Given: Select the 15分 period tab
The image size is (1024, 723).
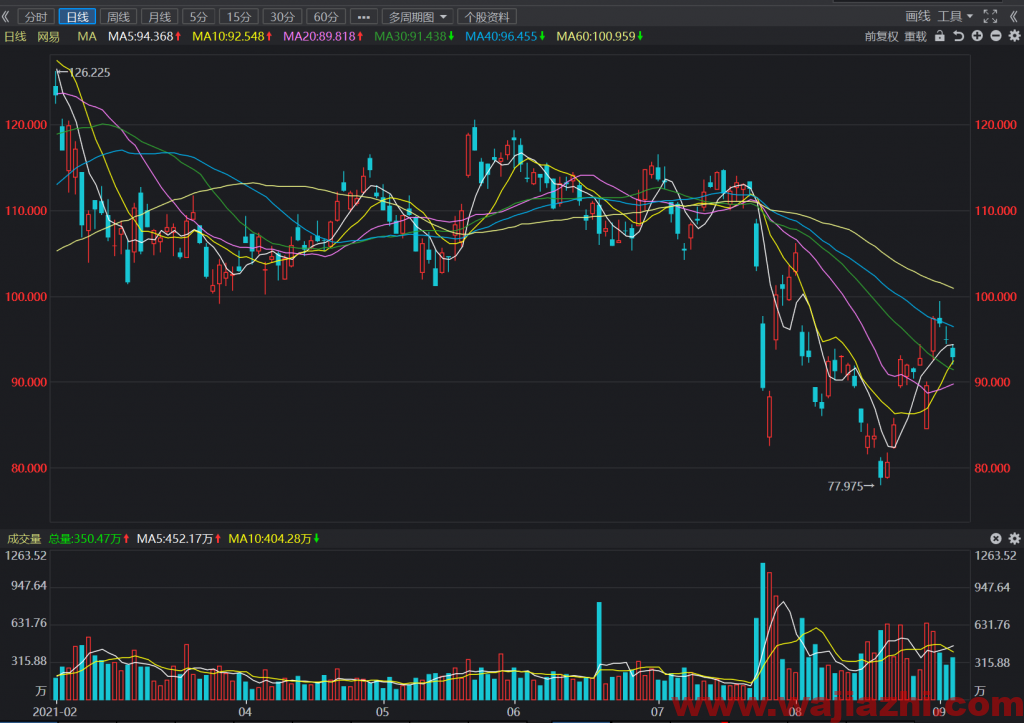Looking at the screenshot, I should (x=239, y=16).
